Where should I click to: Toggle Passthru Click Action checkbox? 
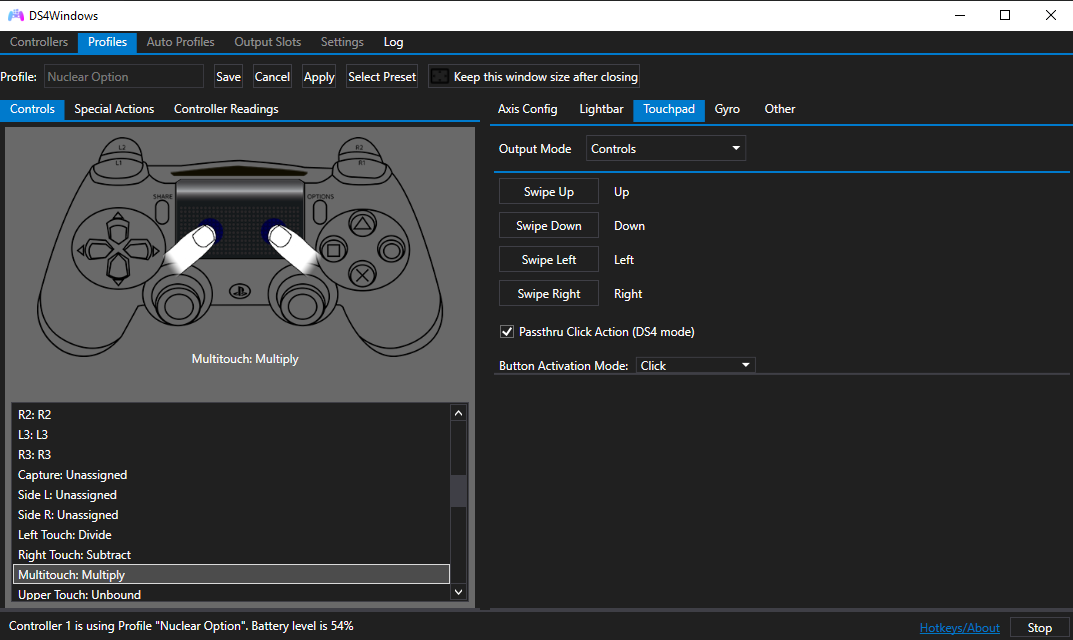click(507, 332)
